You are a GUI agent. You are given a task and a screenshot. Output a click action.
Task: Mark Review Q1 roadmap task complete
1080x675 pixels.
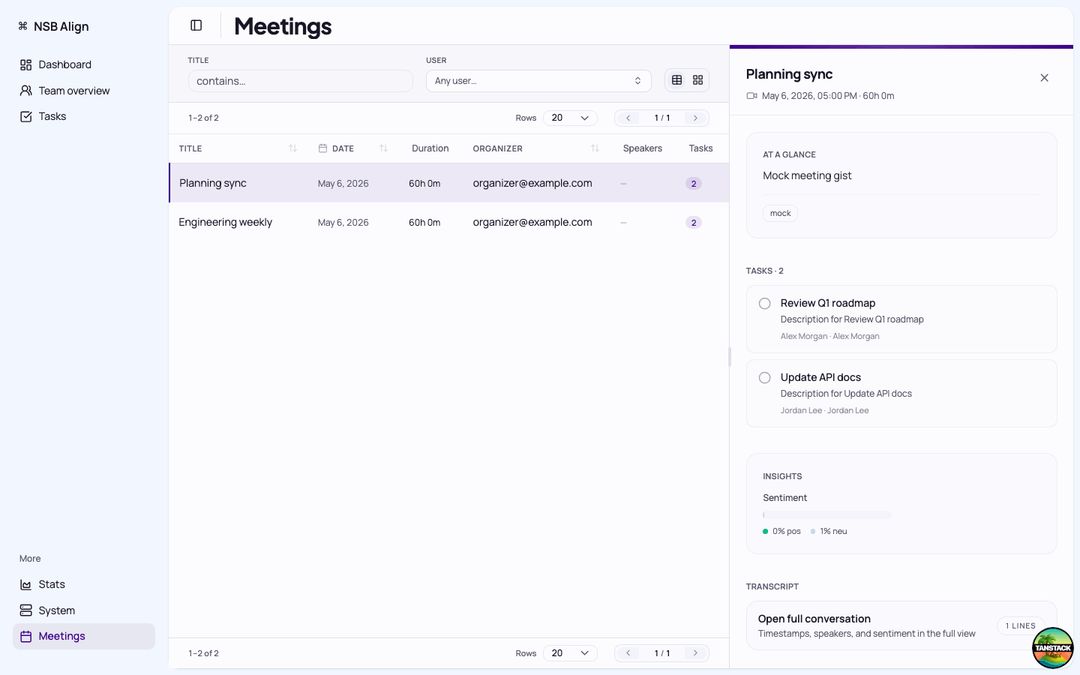click(x=765, y=304)
